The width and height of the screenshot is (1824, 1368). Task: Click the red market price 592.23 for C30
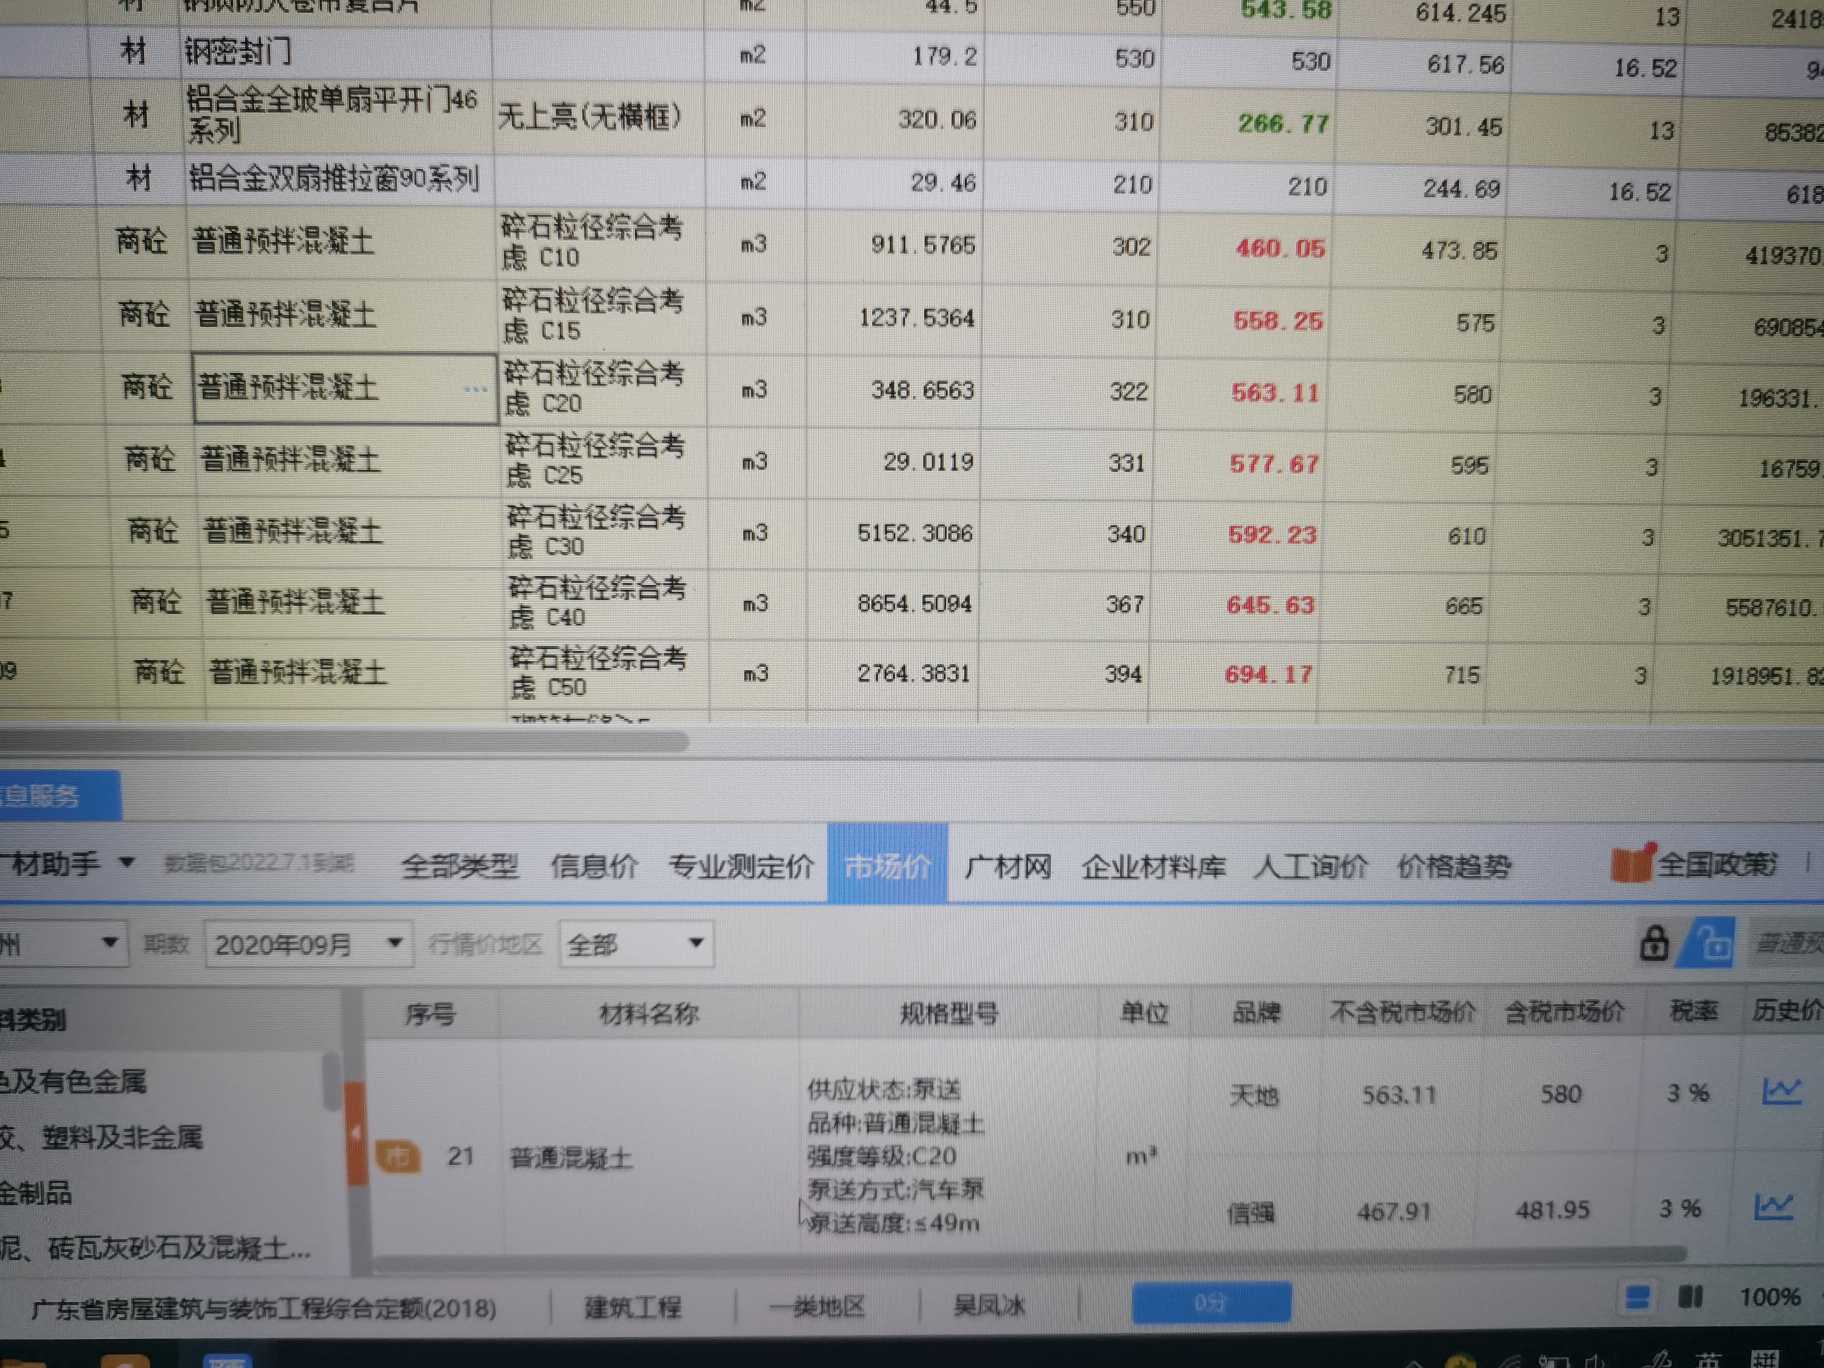tap(1272, 534)
